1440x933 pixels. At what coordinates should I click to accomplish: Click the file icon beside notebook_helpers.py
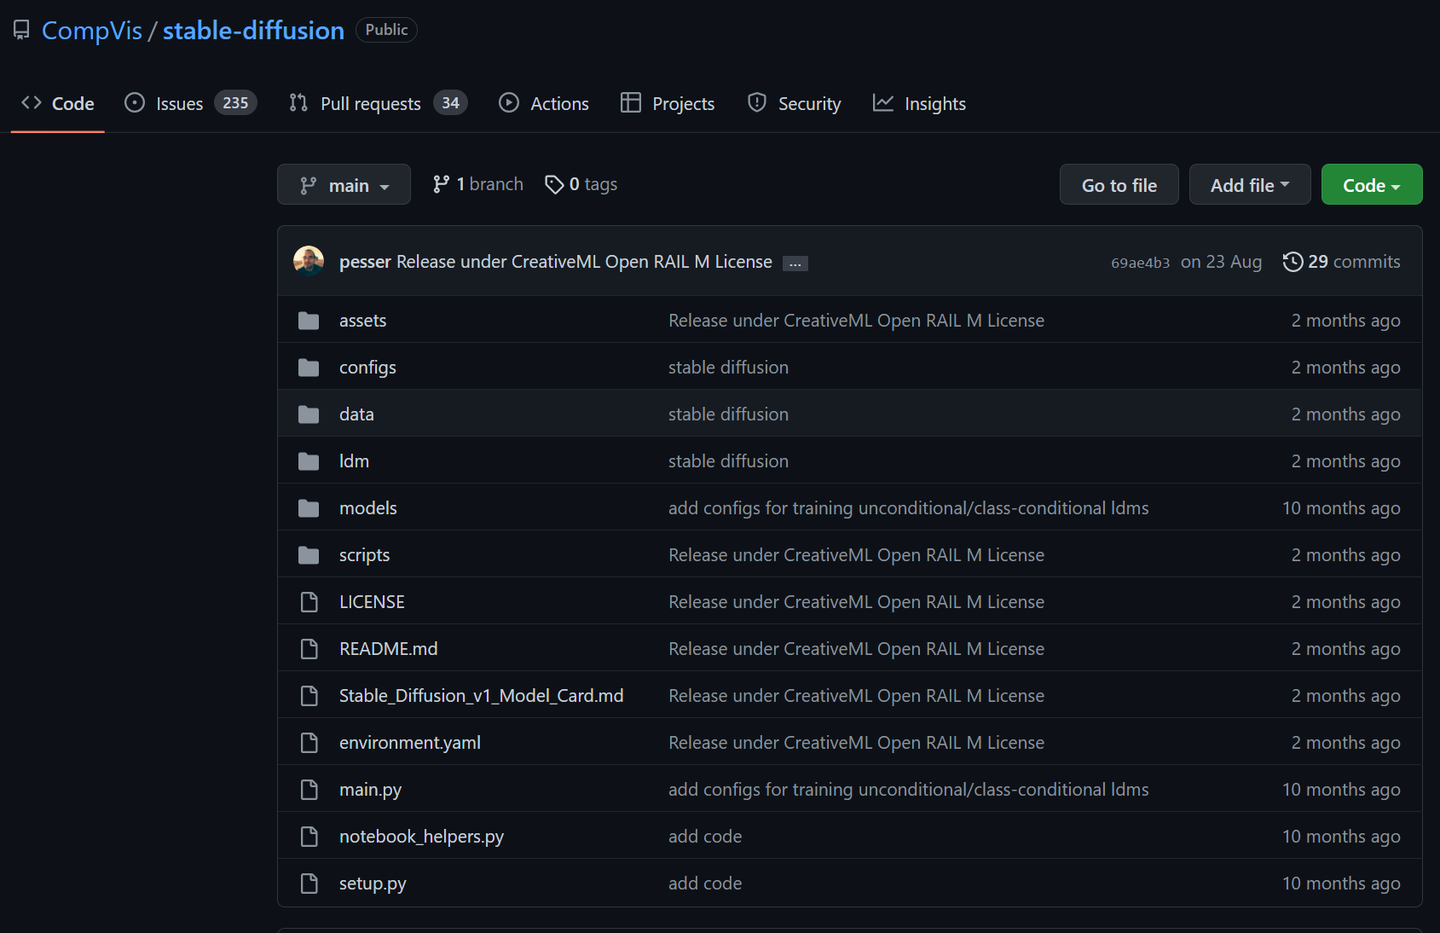pos(309,837)
